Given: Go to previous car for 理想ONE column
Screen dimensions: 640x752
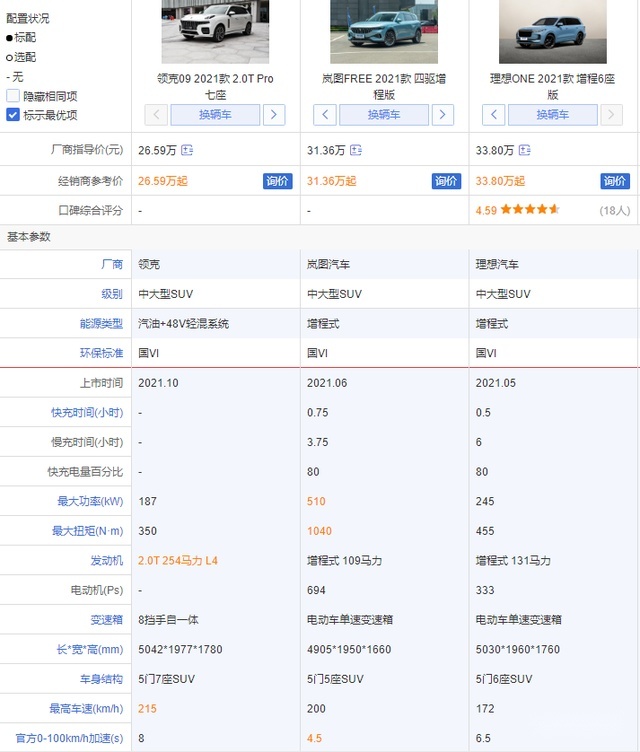Looking at the screenshot, I should (494, 115).
